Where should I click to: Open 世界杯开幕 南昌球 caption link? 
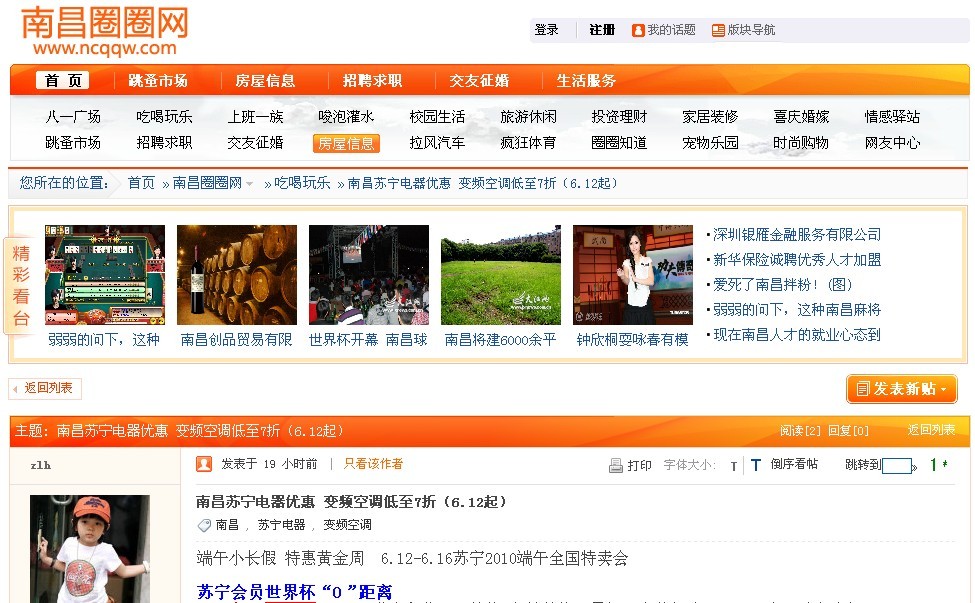click(x=368, y=339)
